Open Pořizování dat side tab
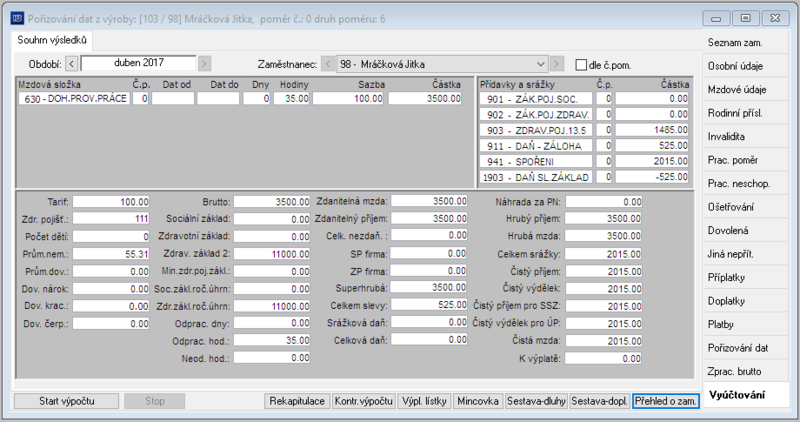Image resolution: width=800 pixels, height=422 pixels. (745, 348)
